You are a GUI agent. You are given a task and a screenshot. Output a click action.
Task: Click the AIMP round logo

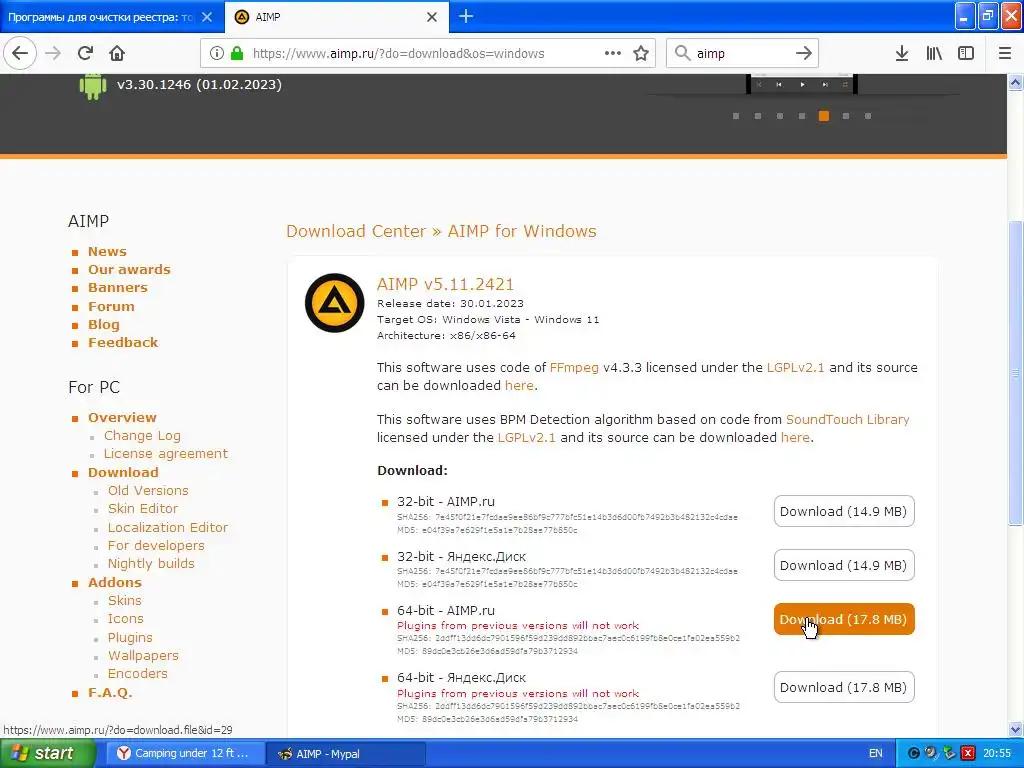[334, 303]
